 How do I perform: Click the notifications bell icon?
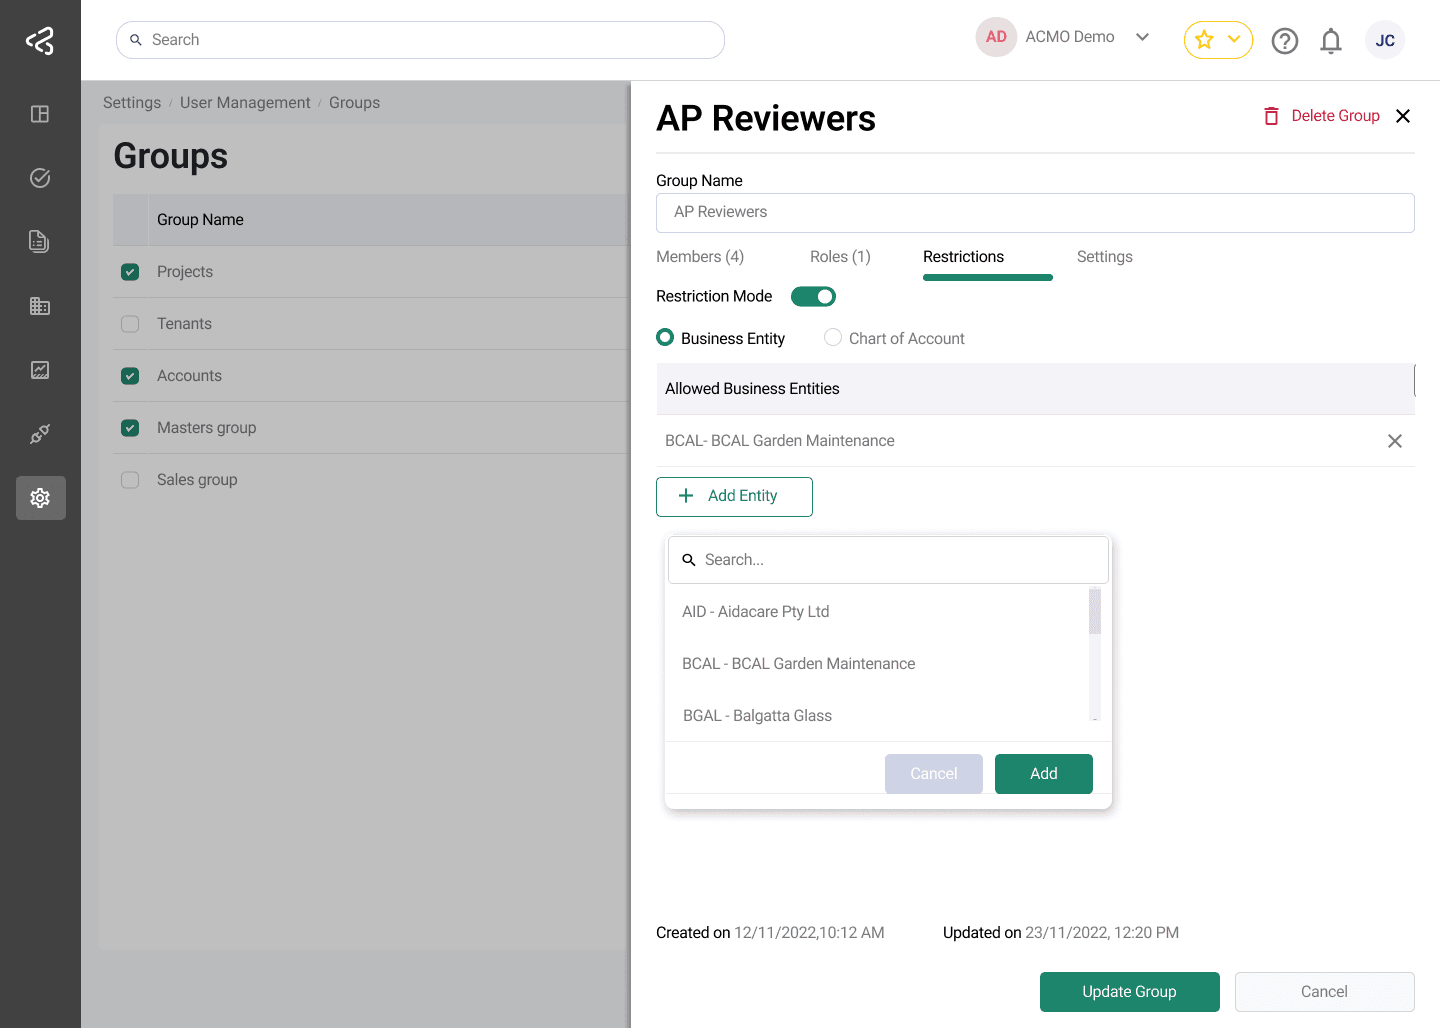coord(1330,41)
